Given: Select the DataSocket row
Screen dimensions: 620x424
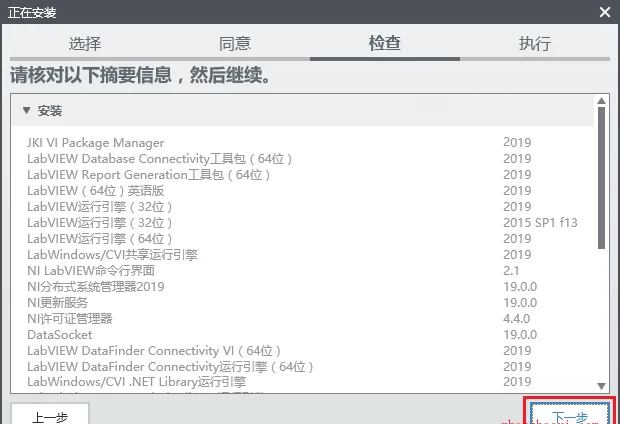Looking at the screenshot, I should [302, 335].
